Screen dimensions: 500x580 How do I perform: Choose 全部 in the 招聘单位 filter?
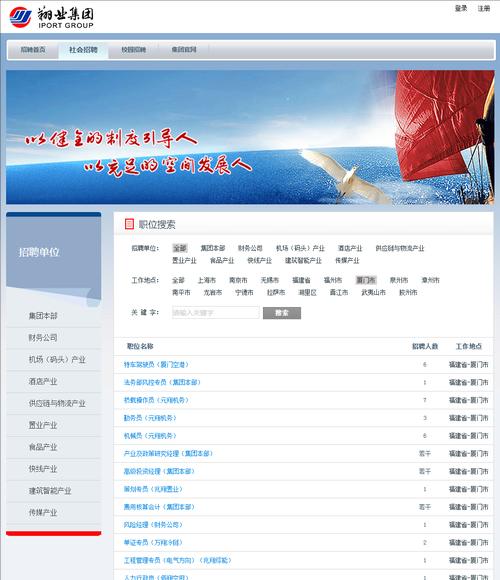tap(180, 248)
